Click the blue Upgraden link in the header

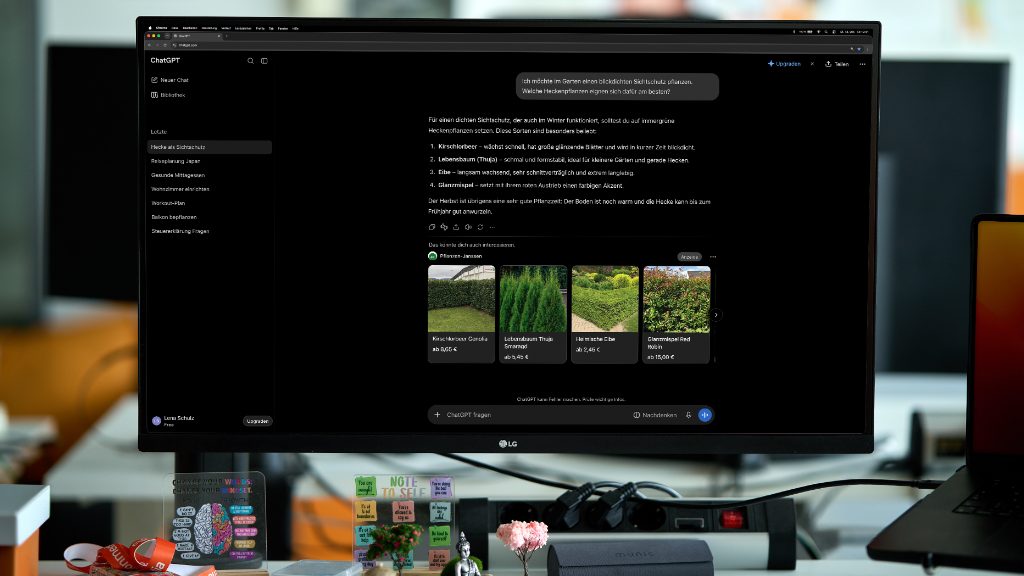click(784, 64)
